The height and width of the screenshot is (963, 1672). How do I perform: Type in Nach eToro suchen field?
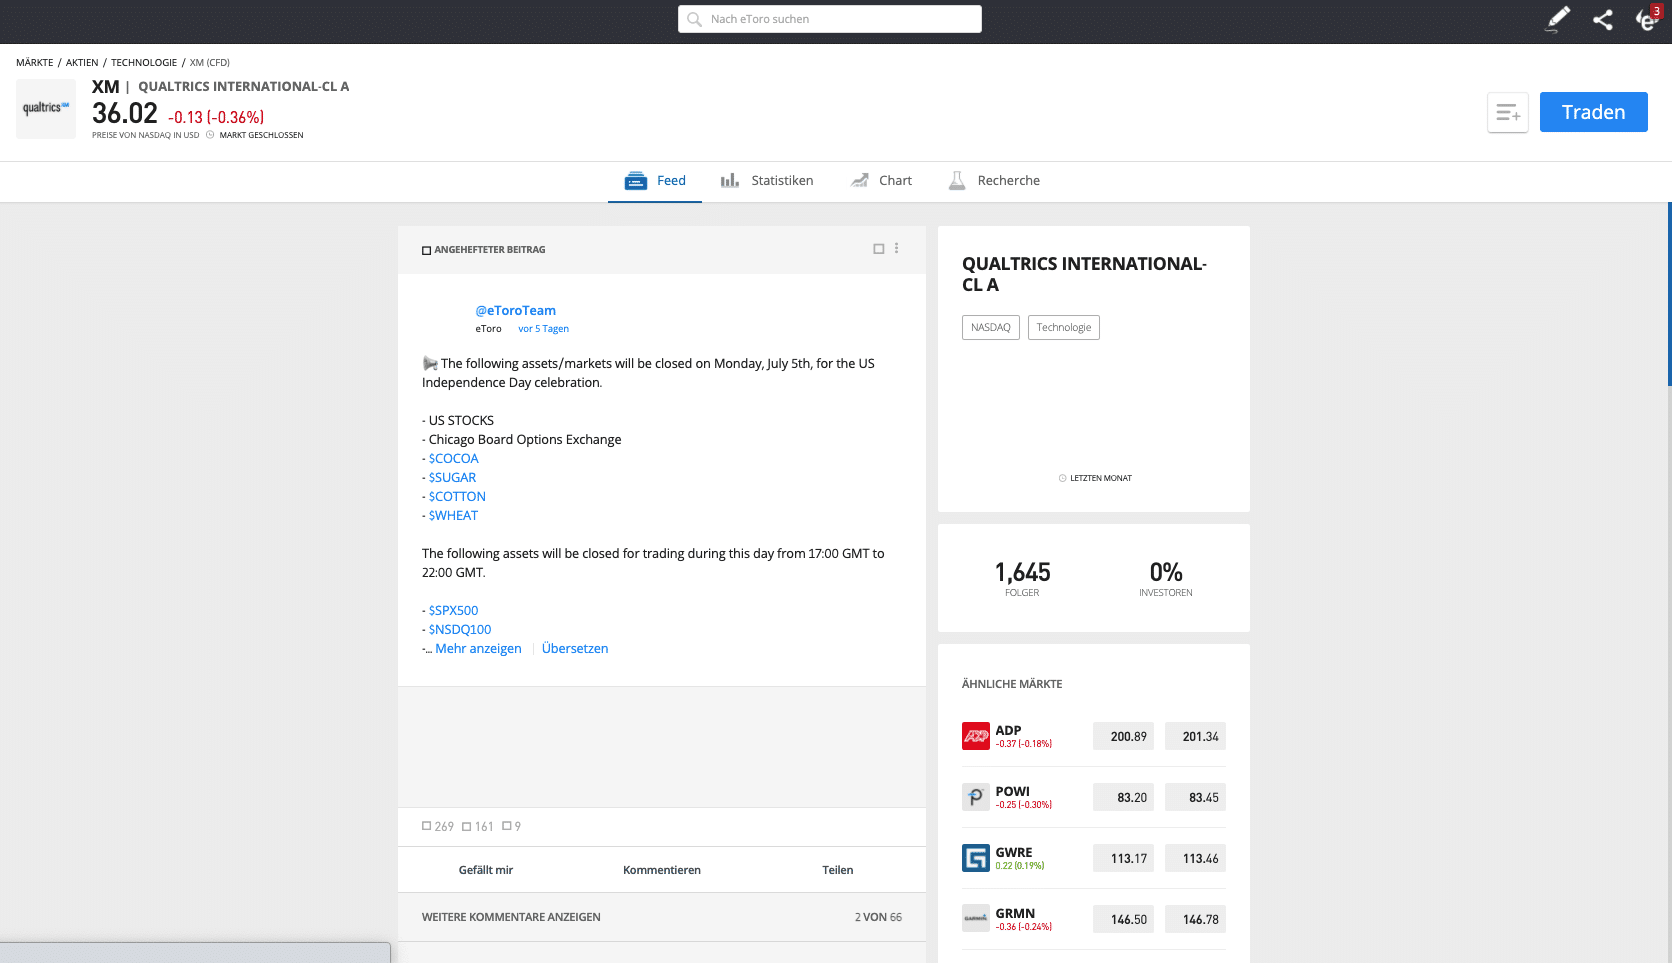pyautogui.click(x=830, y=19)
